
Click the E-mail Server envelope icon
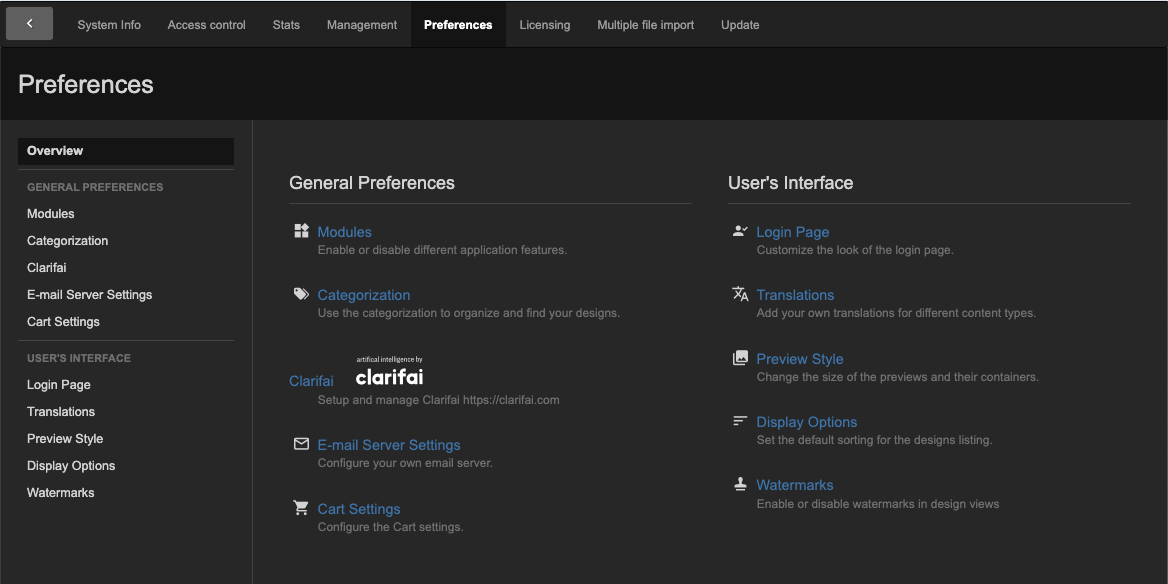[301, 444]
